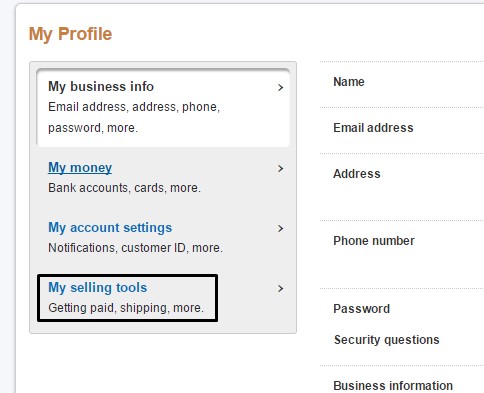Select the Name row label

(x=349, y=82)
